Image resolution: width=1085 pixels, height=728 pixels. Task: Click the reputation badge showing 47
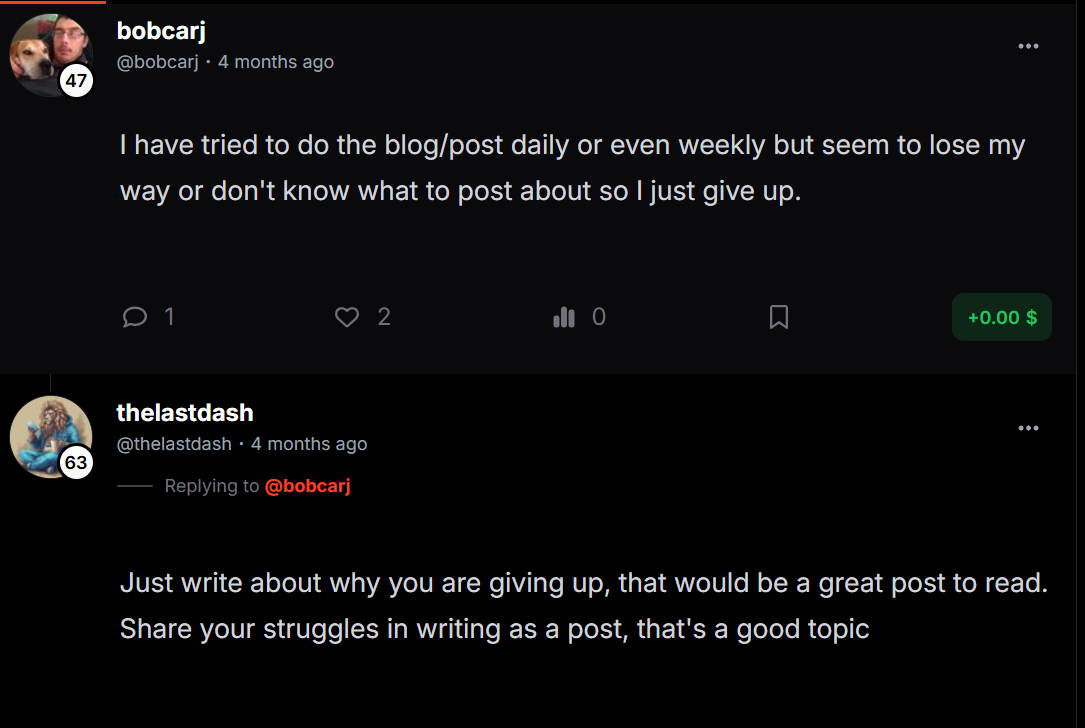click(x=77, y=81)
